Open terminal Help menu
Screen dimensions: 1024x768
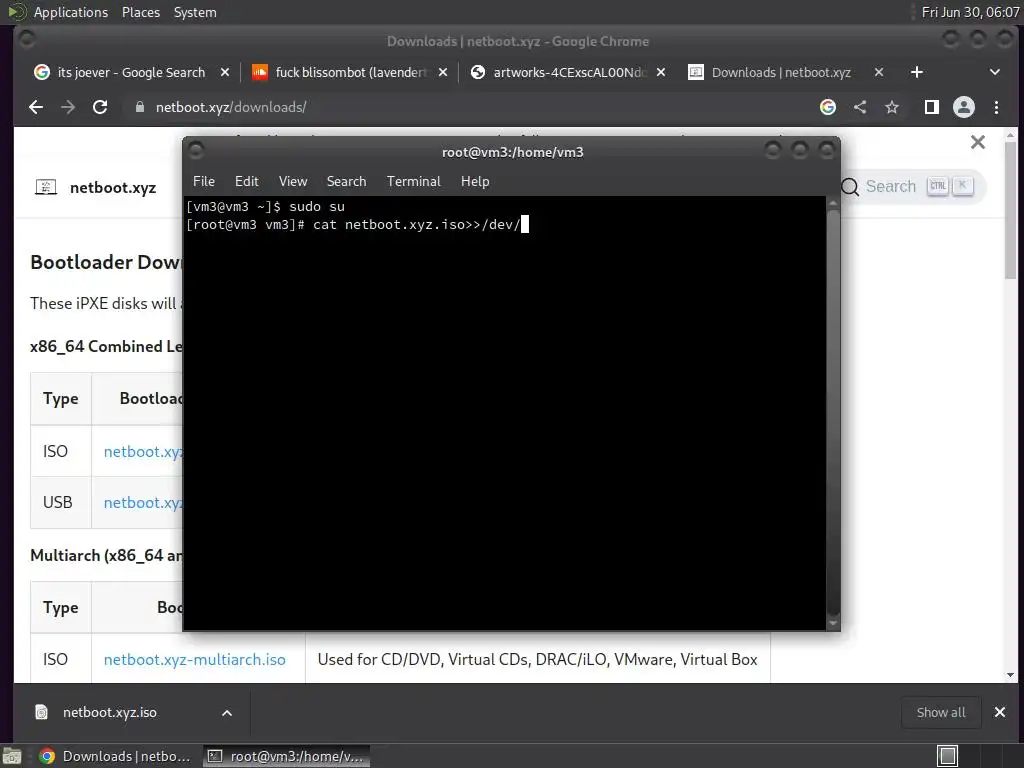tap(475, 181)
